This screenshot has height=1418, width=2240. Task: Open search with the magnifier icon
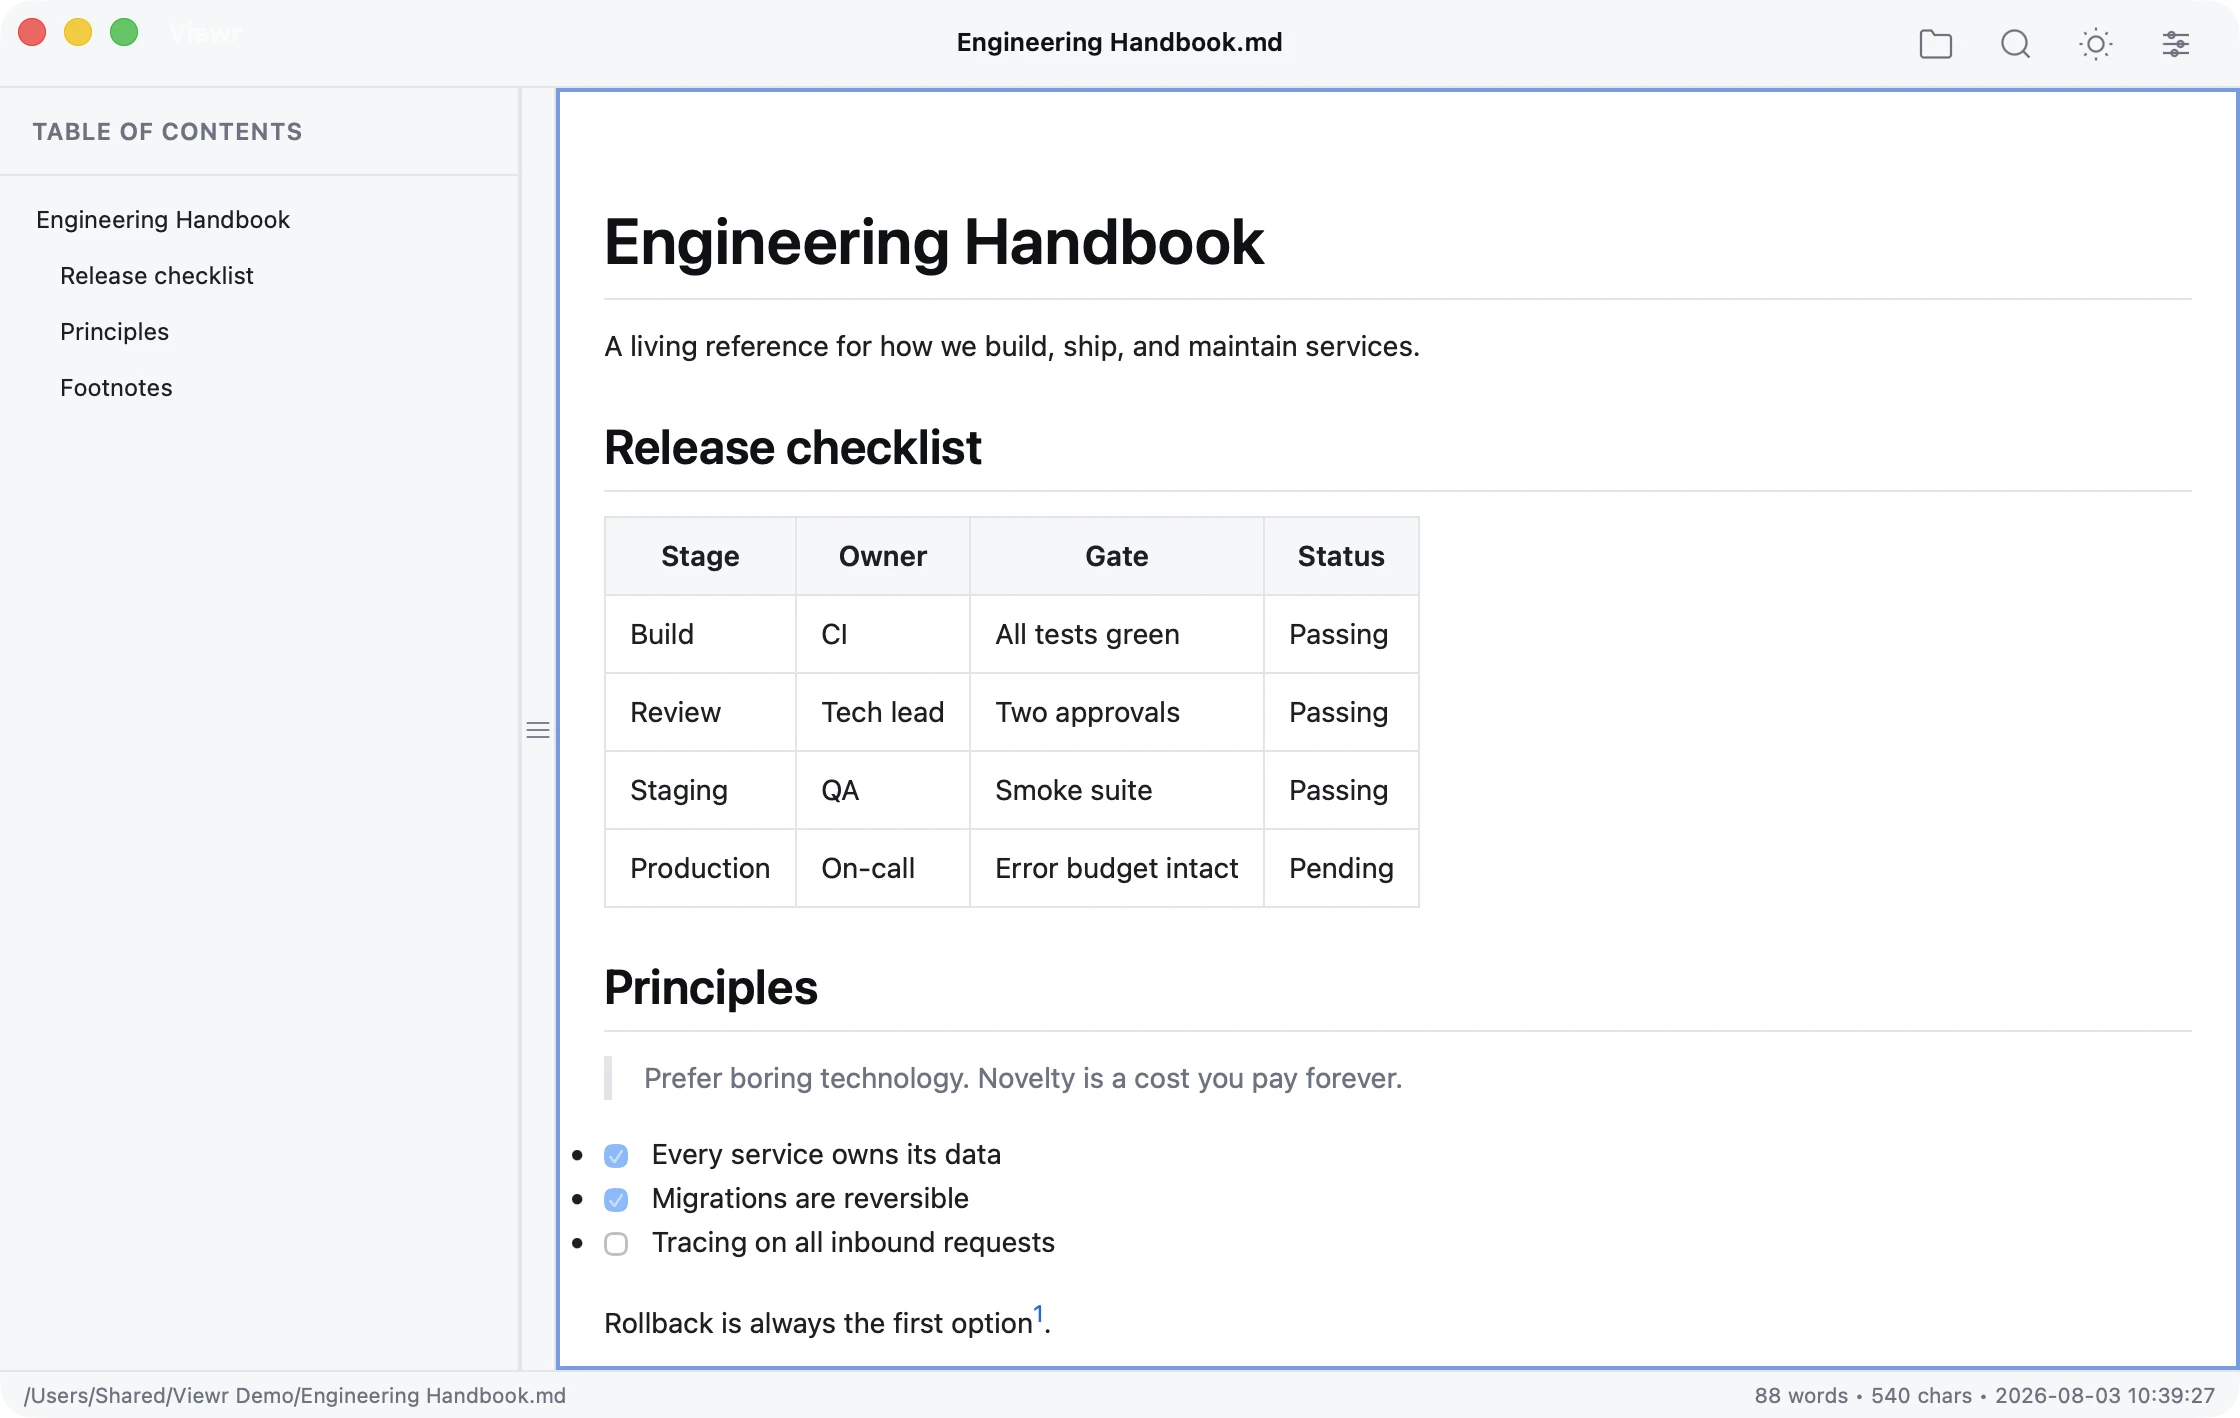coord(2015,44)
